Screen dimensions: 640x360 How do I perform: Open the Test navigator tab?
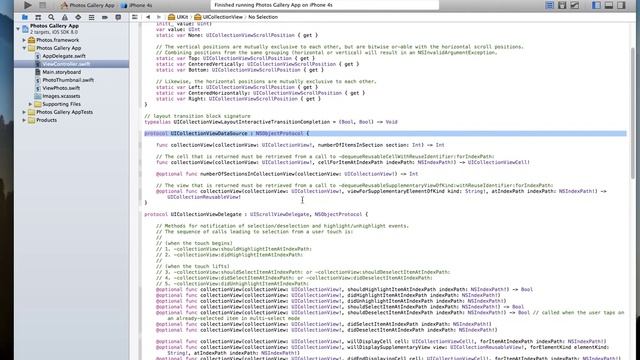point(78,17)
